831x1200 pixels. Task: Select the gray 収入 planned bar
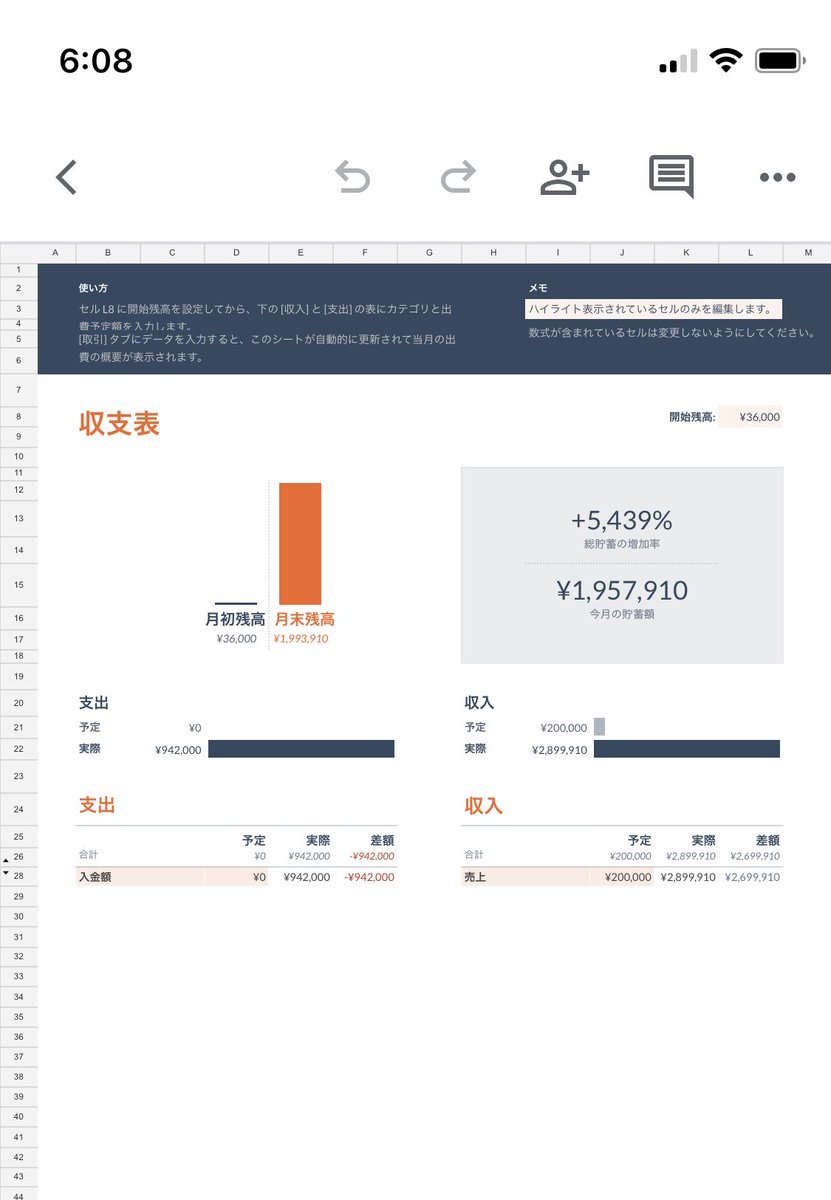point(599,727)
